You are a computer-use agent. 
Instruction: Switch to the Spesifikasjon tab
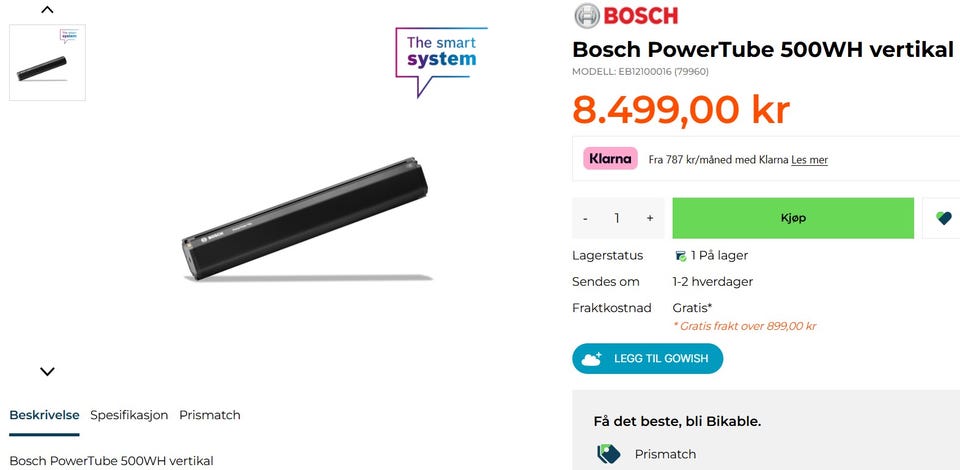pos(129,415)
